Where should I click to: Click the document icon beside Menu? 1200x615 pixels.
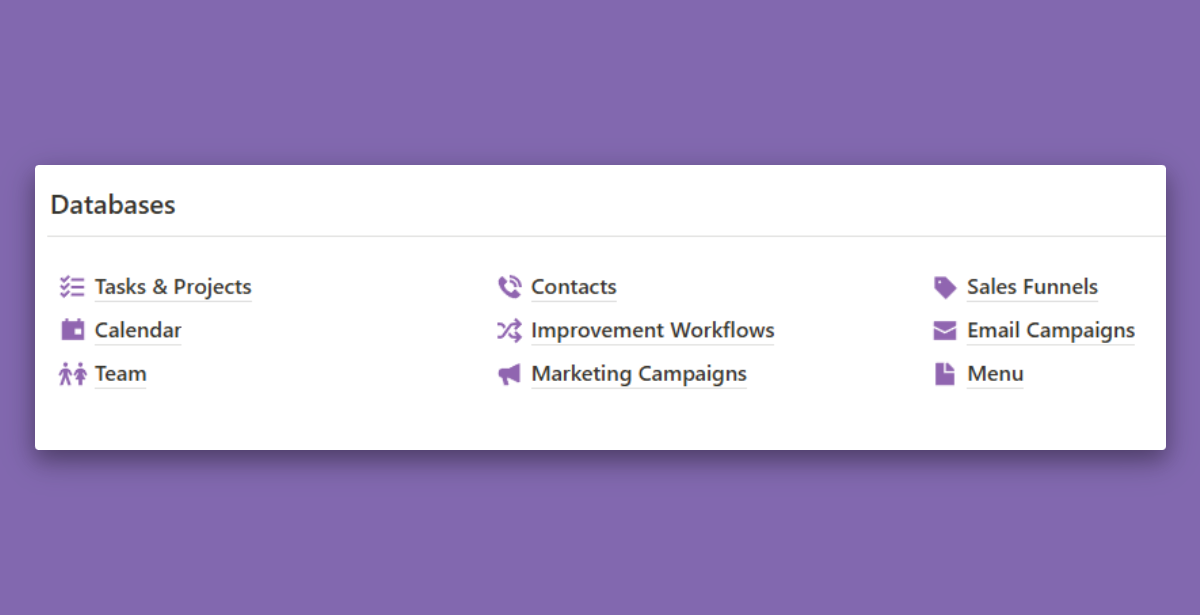[x=945, y=374]
